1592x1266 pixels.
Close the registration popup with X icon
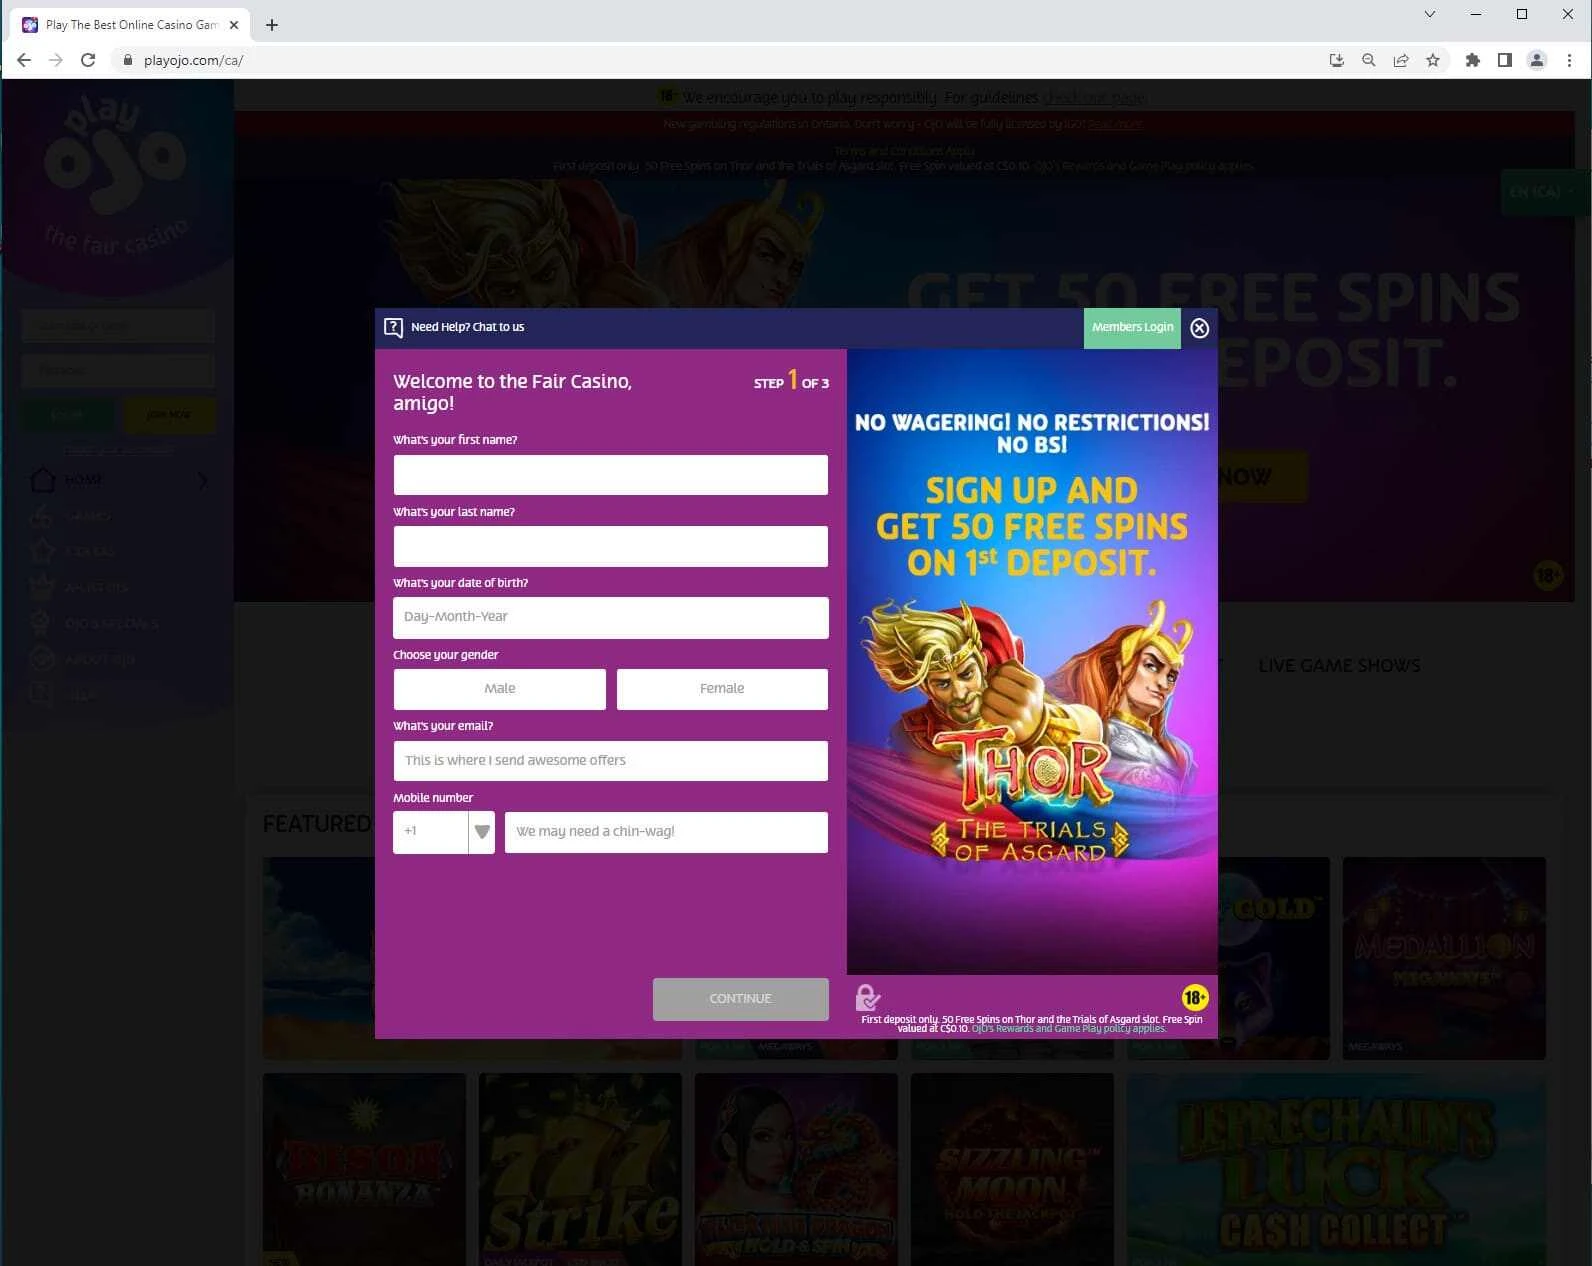tap(1200, 328)
